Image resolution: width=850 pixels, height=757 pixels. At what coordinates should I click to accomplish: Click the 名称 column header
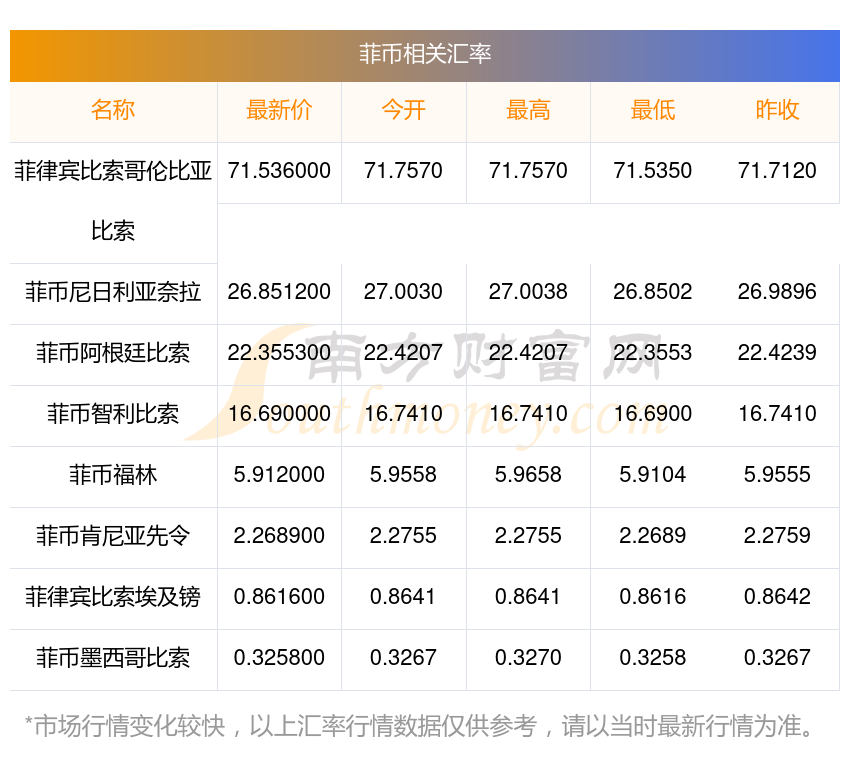point(113,110)
